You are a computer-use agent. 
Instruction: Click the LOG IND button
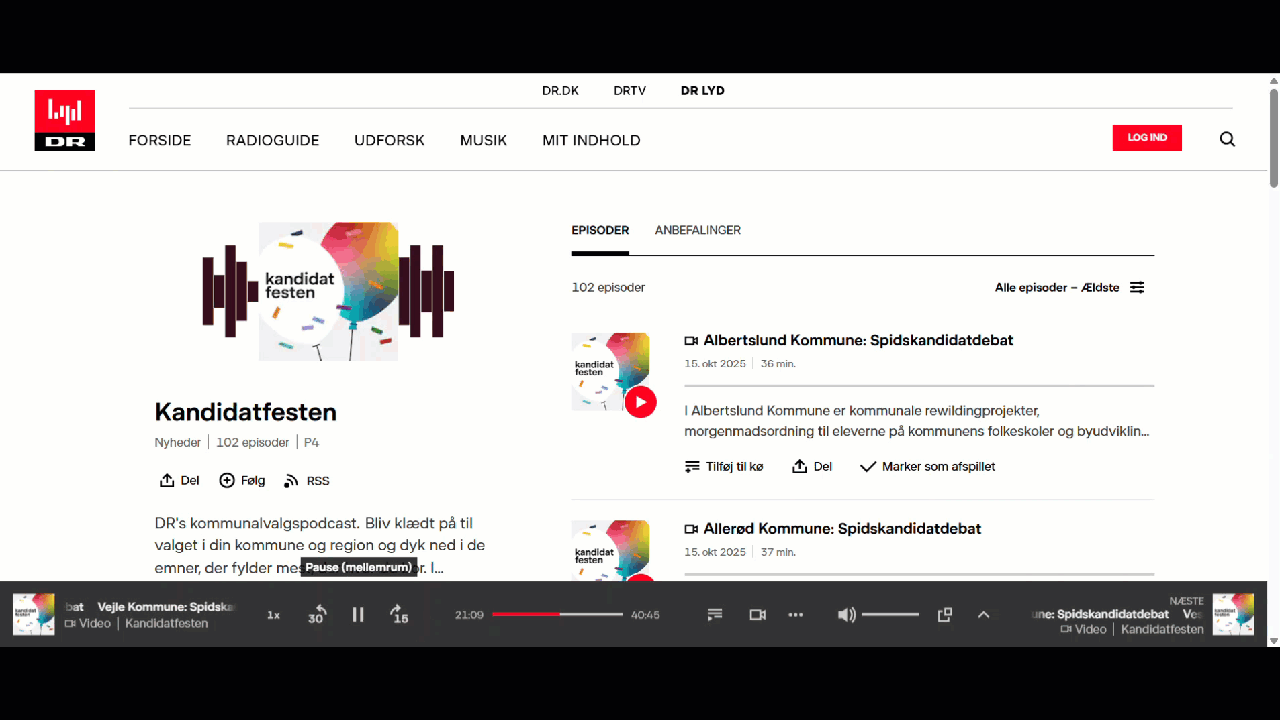1147,138
